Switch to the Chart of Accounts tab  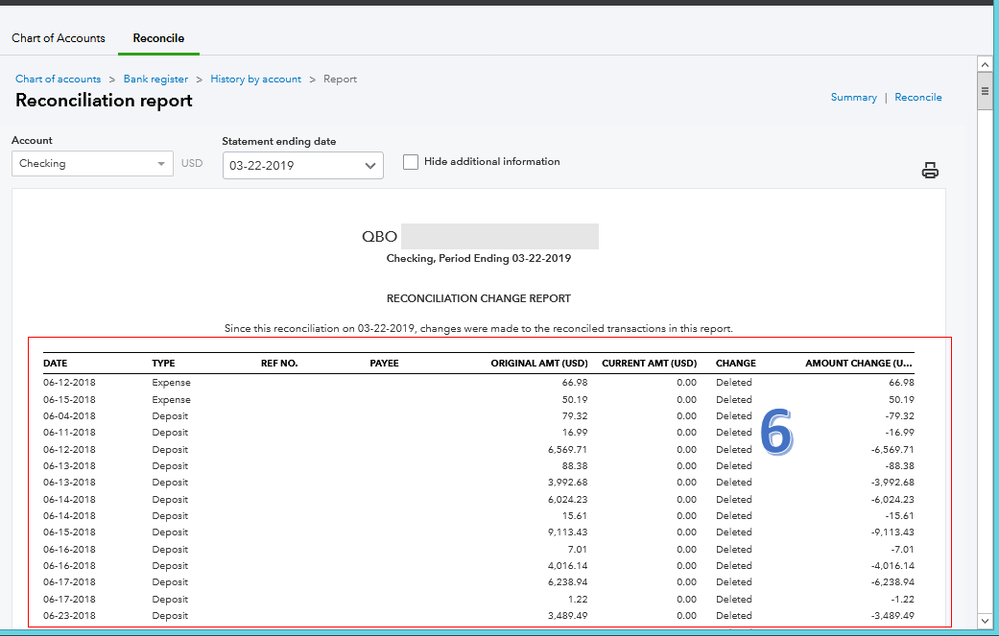click(58, 38)
